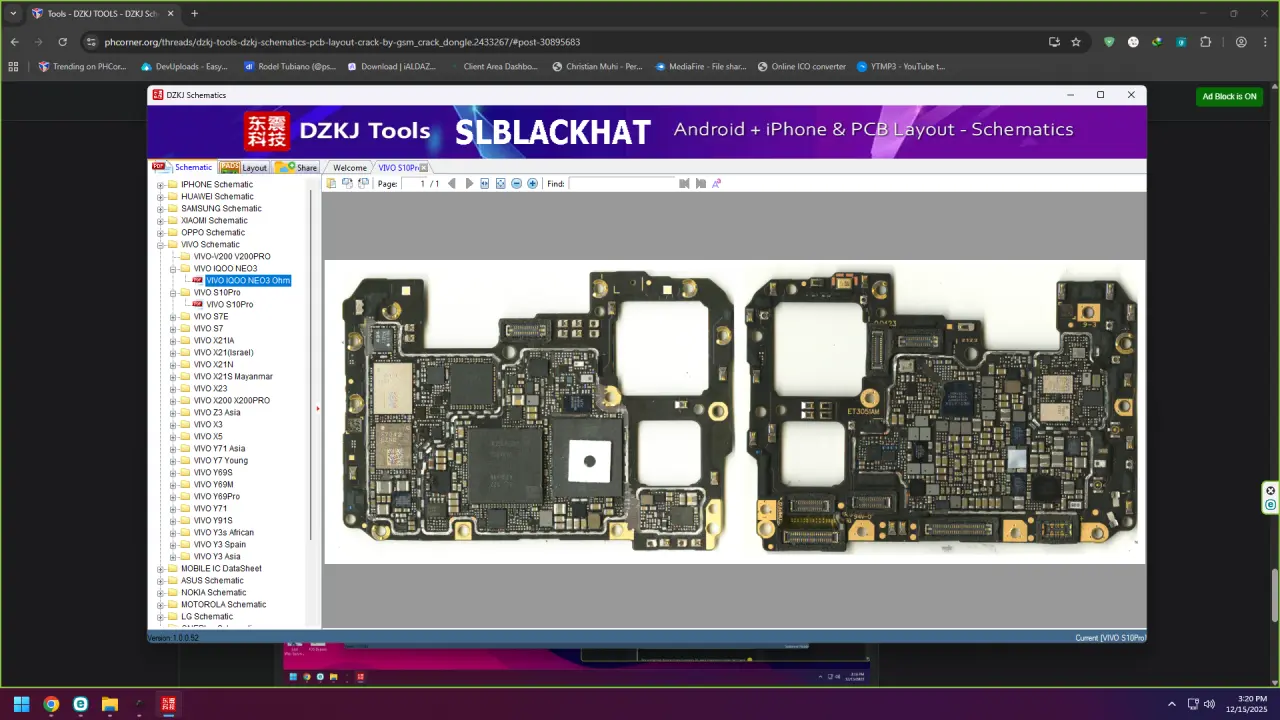Open File Explorer from taskbar
This screenshot has width=1280, height=720.
(x=109, y=704)
